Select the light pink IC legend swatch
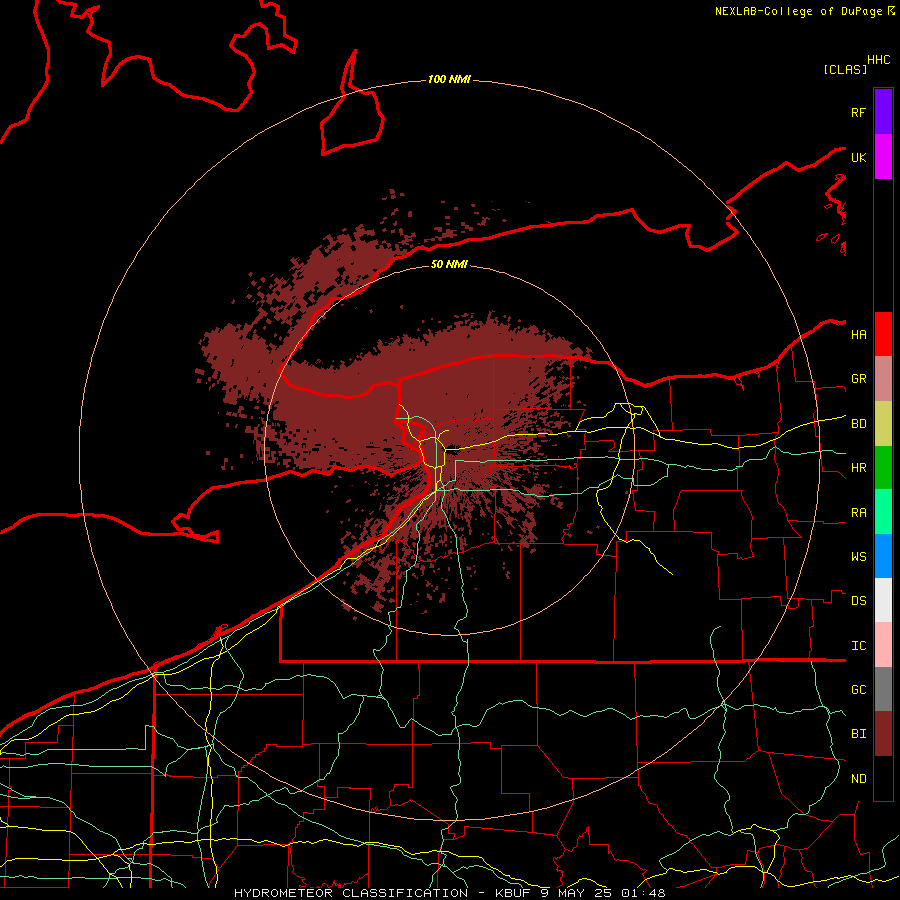Viewport: 900px width, 900px height. pyautogui.click(x=883, y=645)
